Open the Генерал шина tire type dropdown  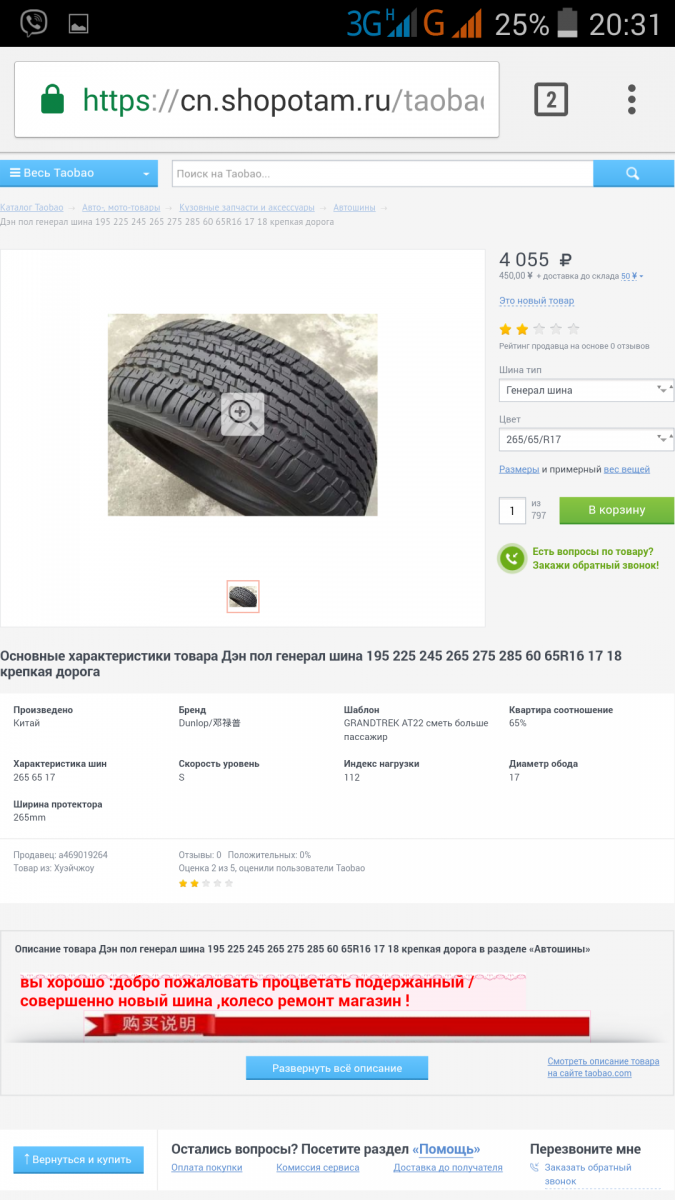pos(586,390)
